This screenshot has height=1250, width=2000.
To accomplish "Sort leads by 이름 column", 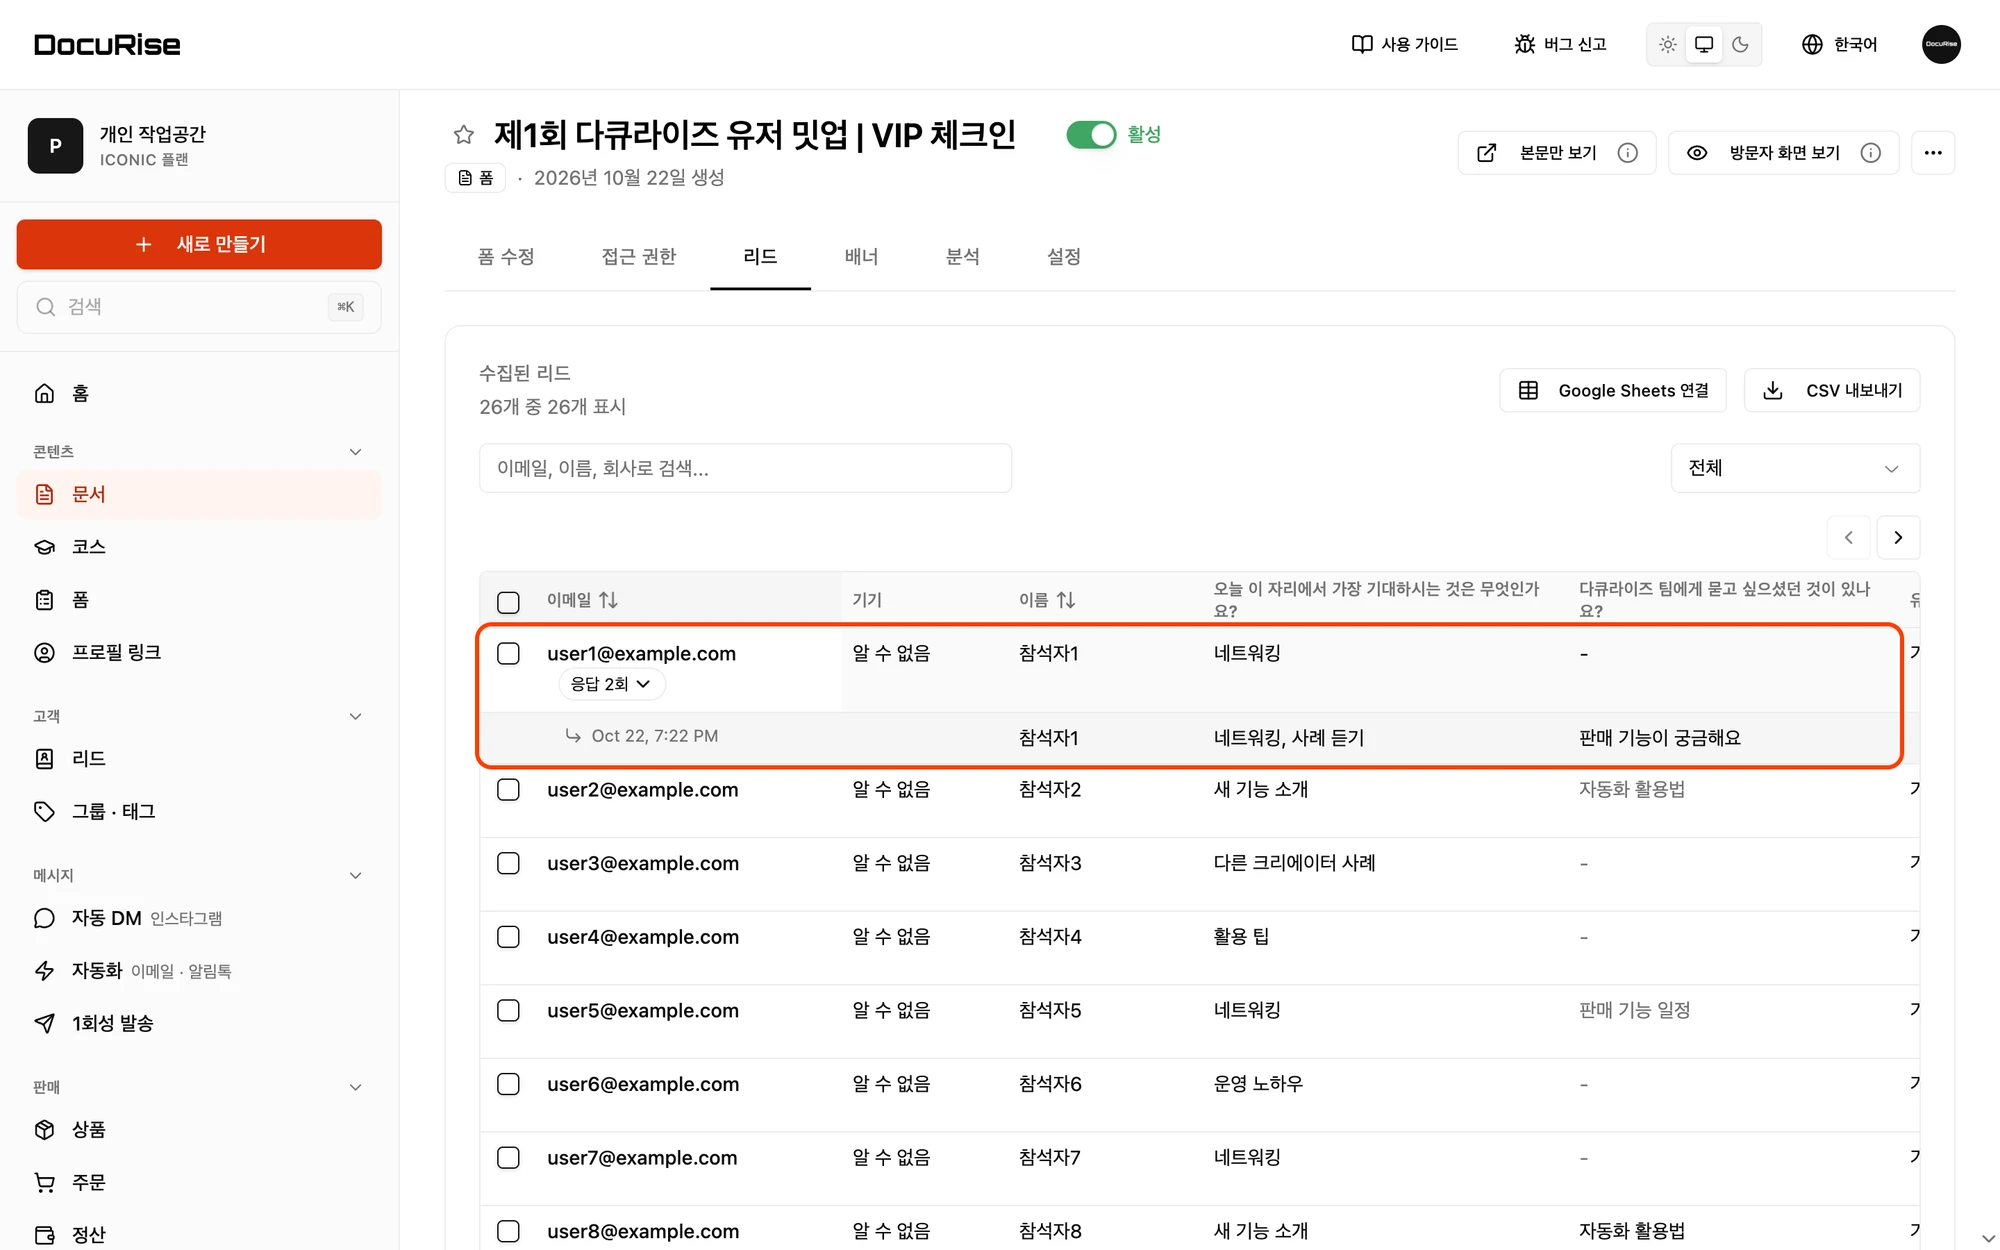I will [1047, 600].
